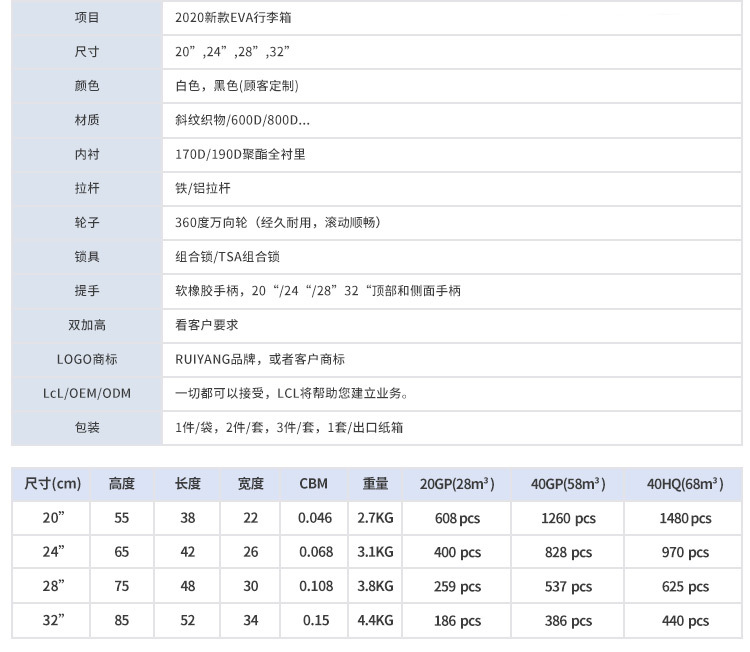The image size is (750, 652).
Task: Click the 40HQ(68m³) column header
Action: (685, 484)
